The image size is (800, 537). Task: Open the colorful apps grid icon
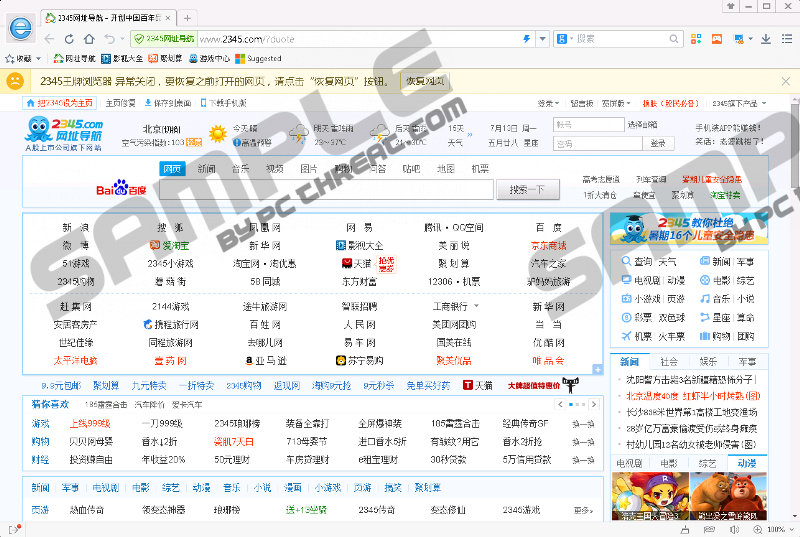click(696, 39)
